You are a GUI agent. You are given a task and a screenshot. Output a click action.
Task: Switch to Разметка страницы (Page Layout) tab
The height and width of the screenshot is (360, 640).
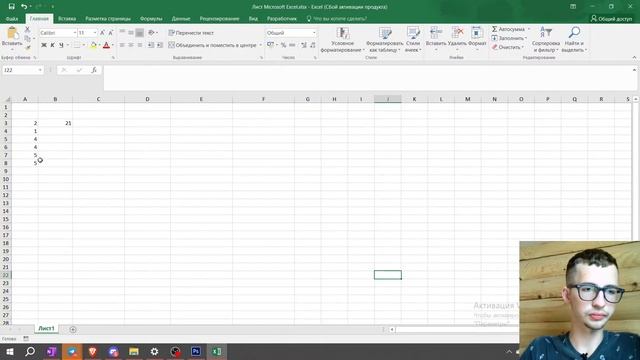[108, 19]
